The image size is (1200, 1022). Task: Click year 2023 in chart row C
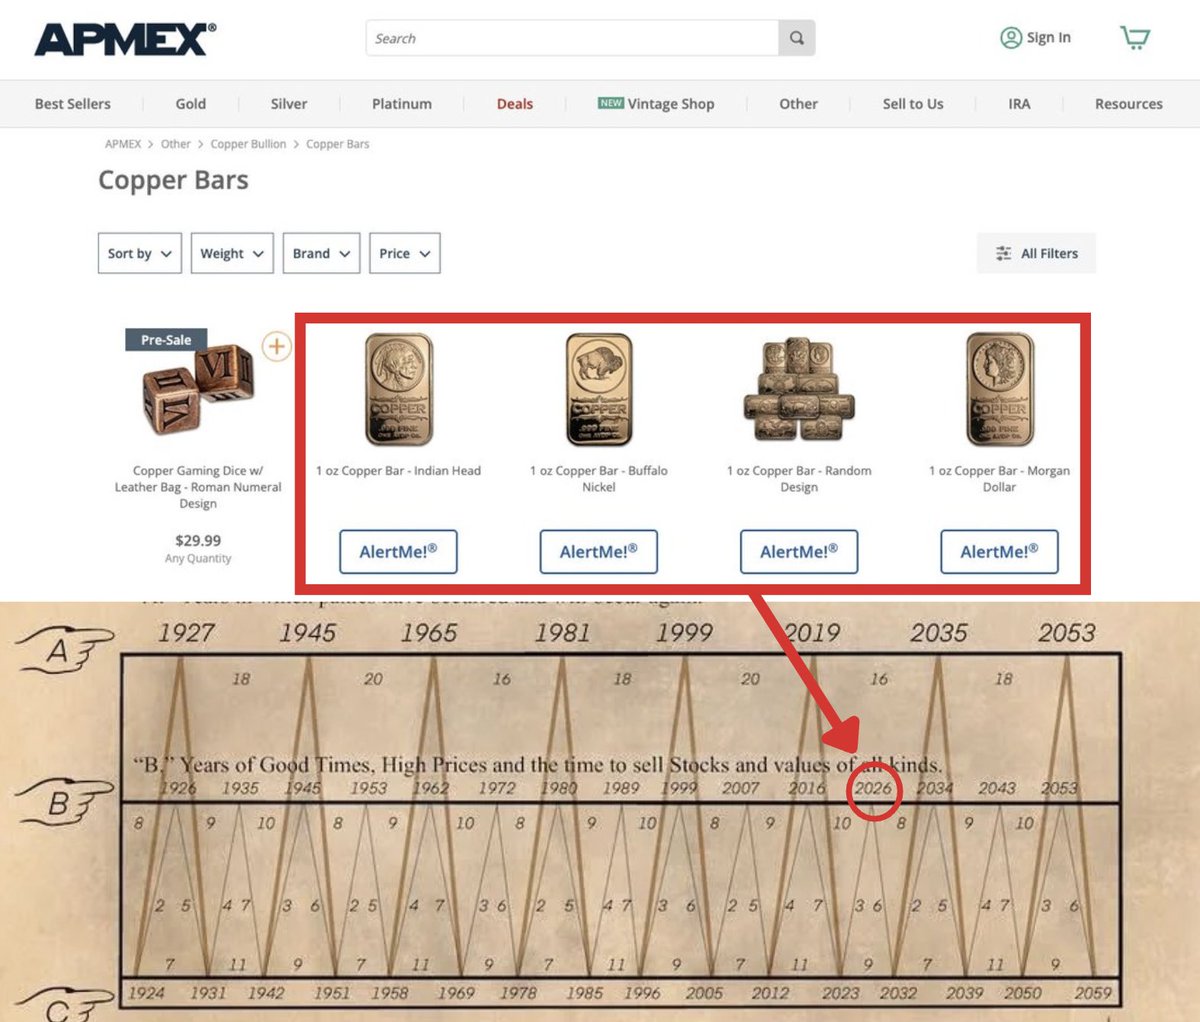pos(840,993)
